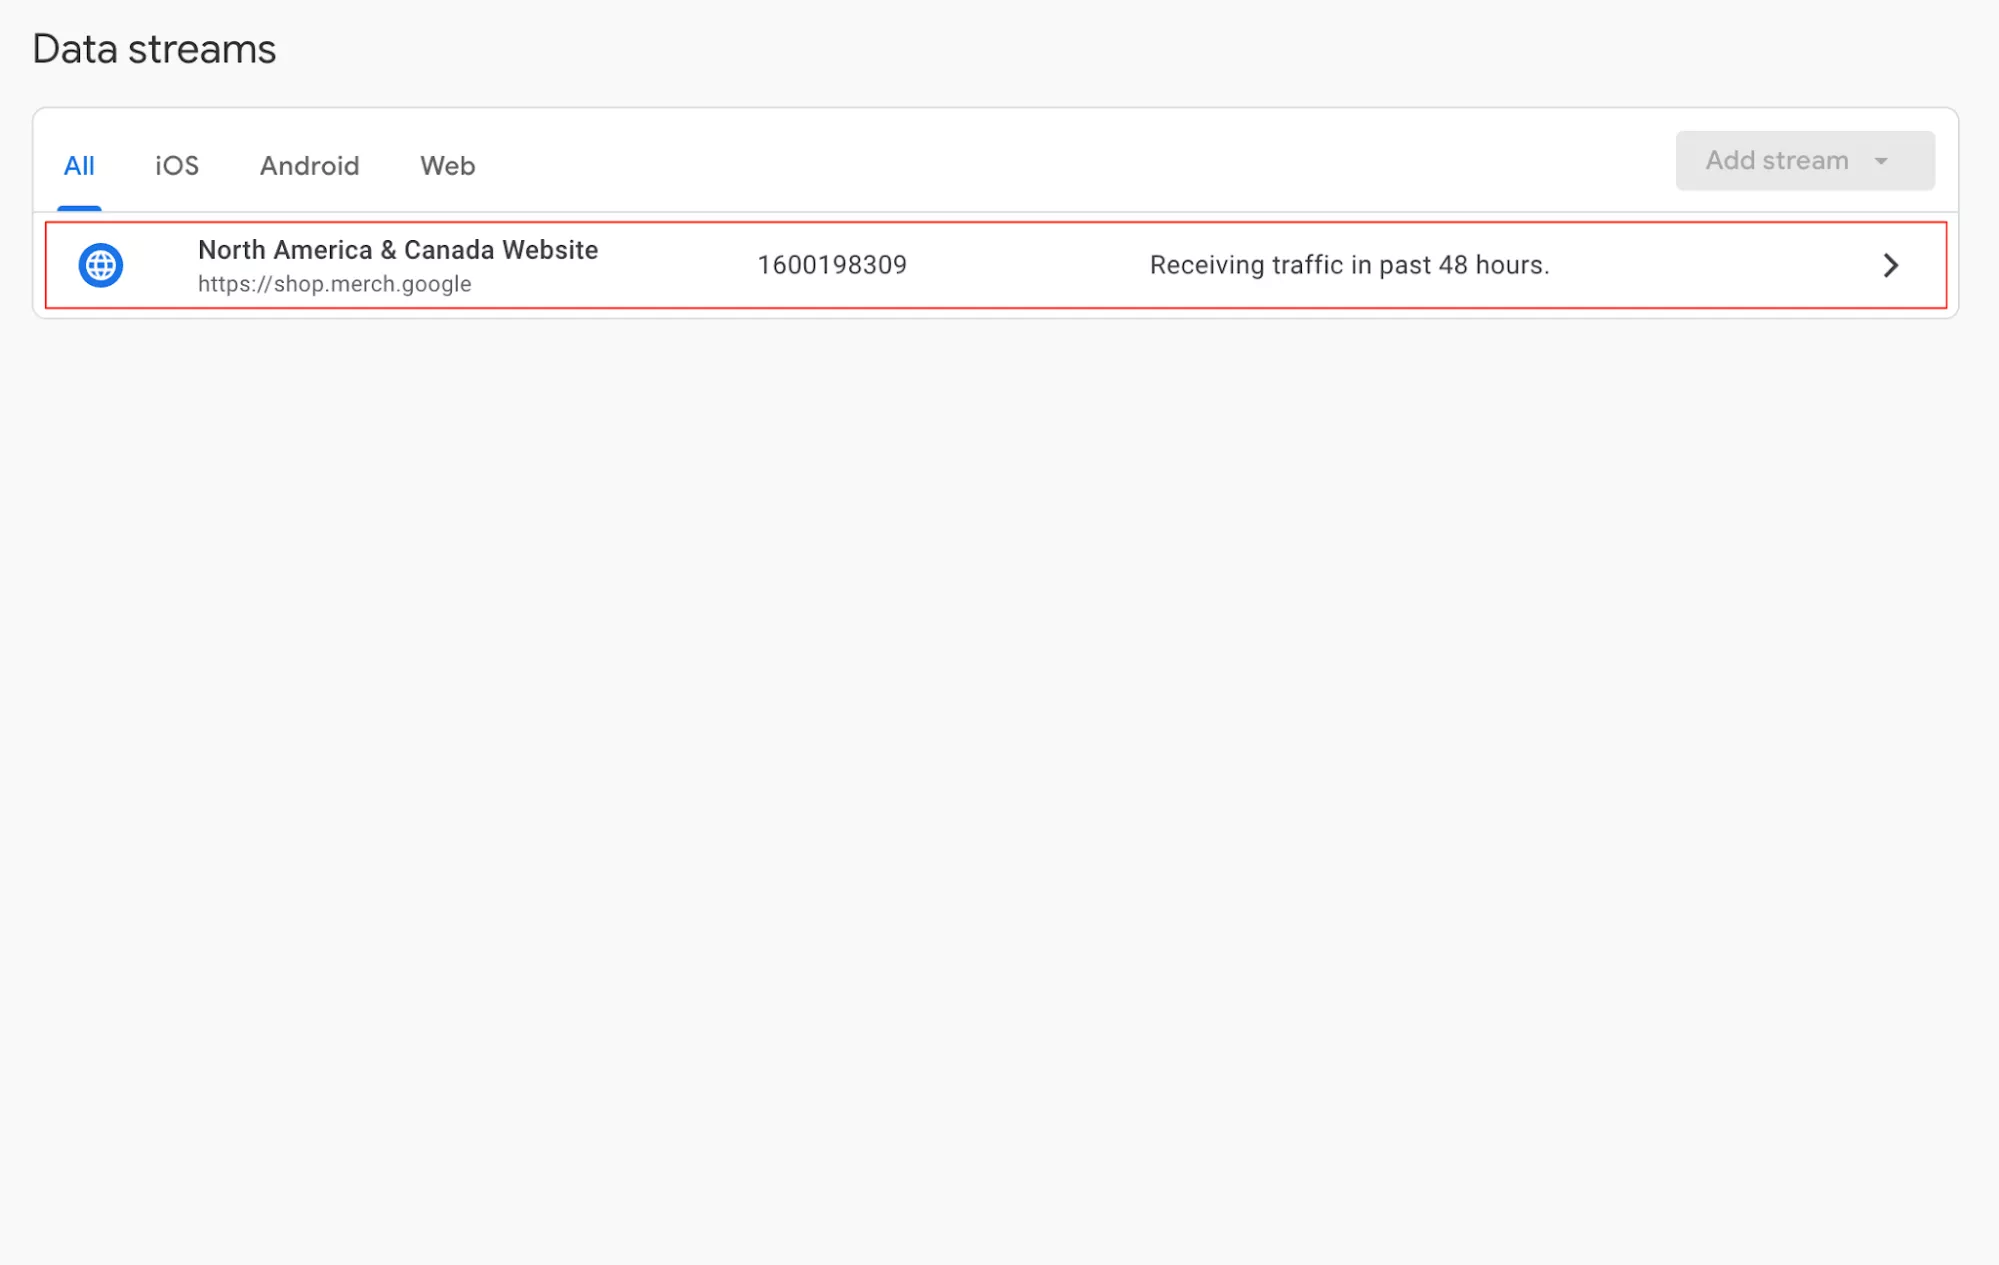Select the All tab
The width and height of the screenshot is (1999, 1265).
pyautogui.click(x=79, y=166)
